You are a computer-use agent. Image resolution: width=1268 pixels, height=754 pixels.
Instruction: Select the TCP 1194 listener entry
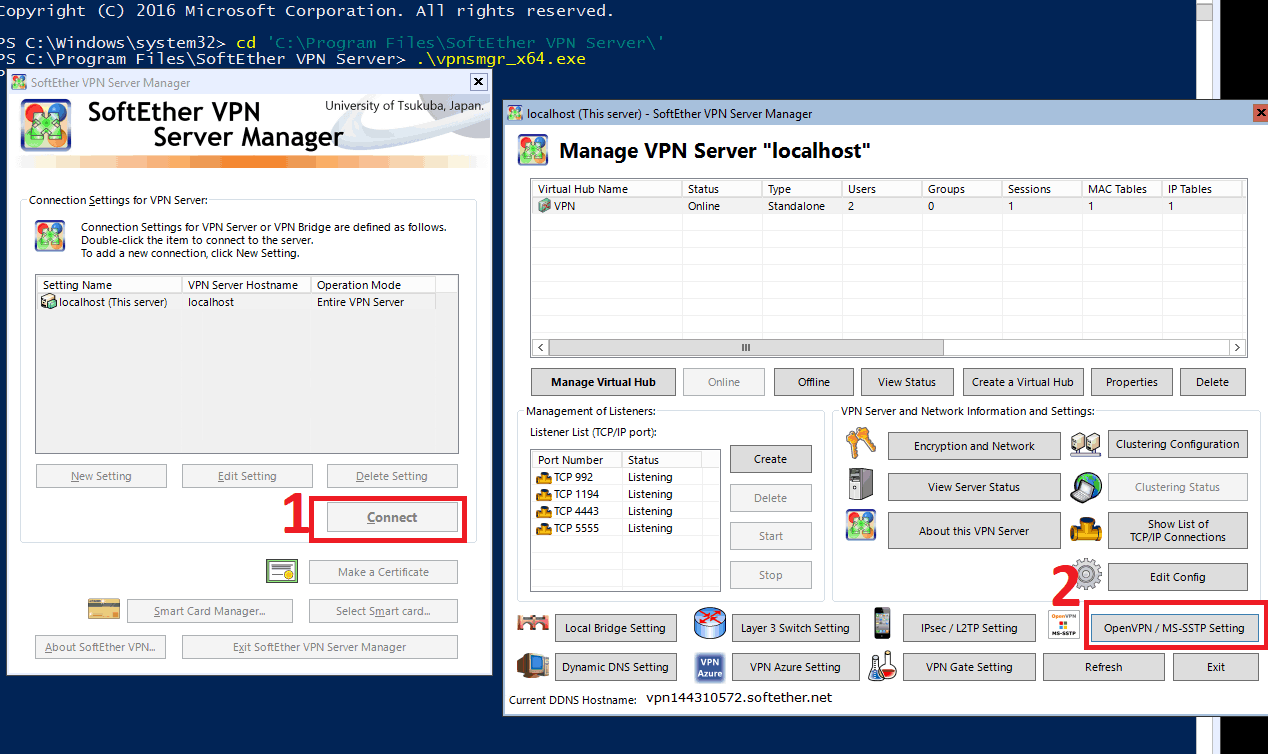coord(577,494)
